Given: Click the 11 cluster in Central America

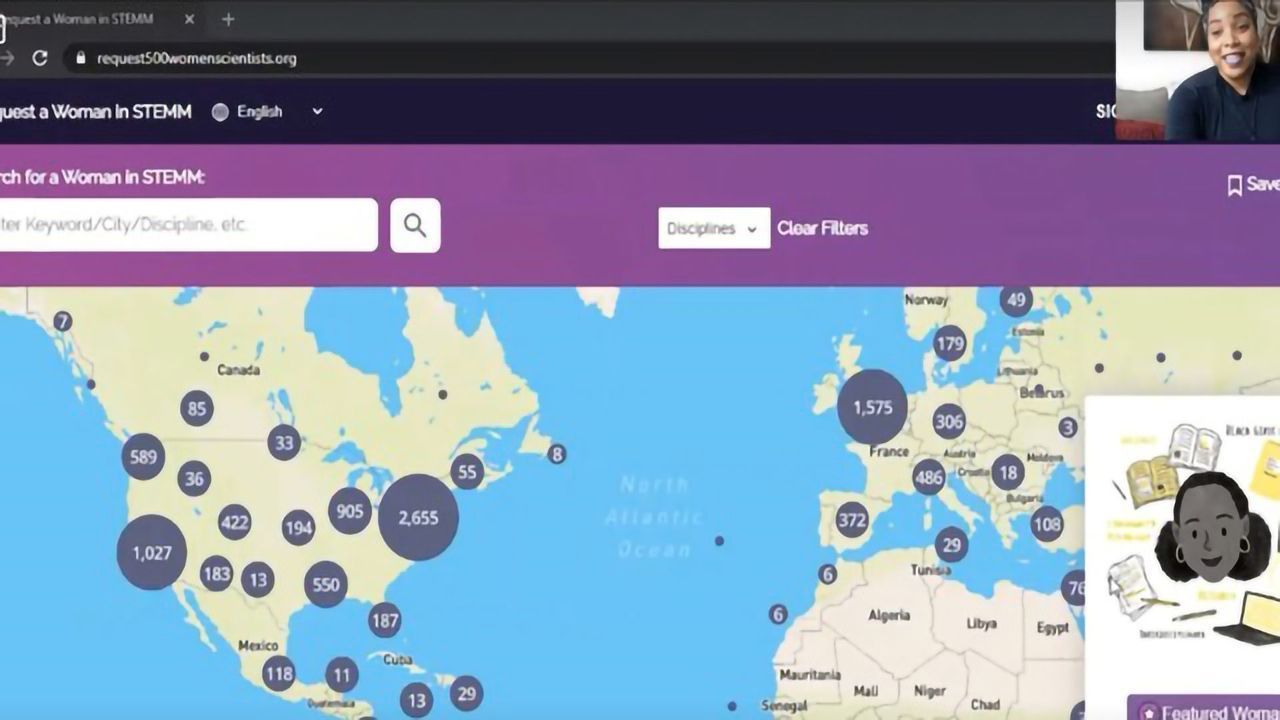Looking at the screenshot, I should point(342,675).
